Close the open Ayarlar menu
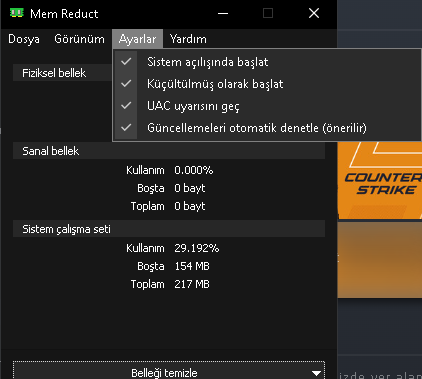The height and width of the screenshot is (379, 422). pyautogui.click(x=137, y=39)
